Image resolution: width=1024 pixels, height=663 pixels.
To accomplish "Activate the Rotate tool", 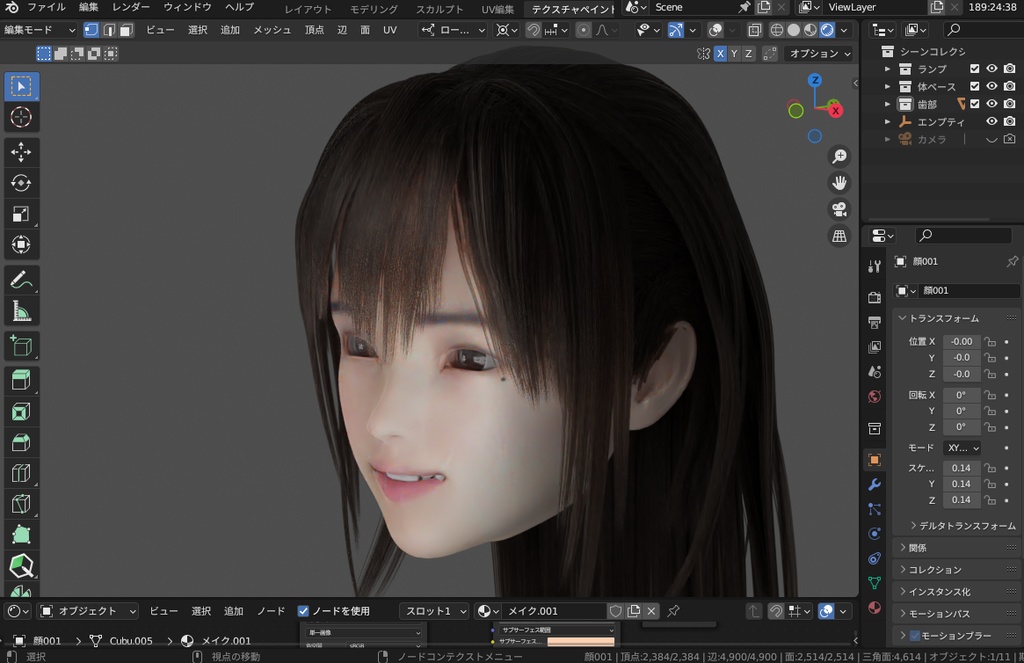I will tap(21, 182).
